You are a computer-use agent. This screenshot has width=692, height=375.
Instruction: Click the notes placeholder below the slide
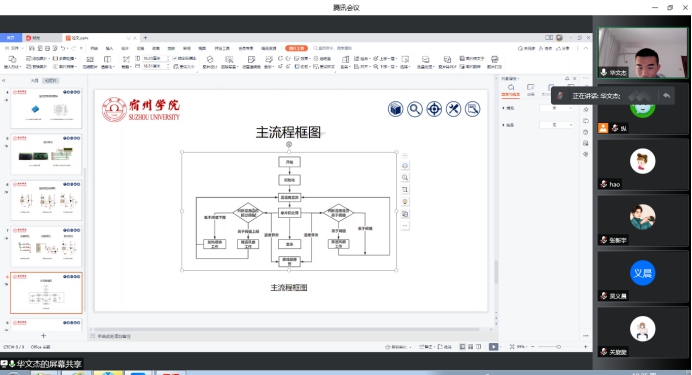point(114,336)
